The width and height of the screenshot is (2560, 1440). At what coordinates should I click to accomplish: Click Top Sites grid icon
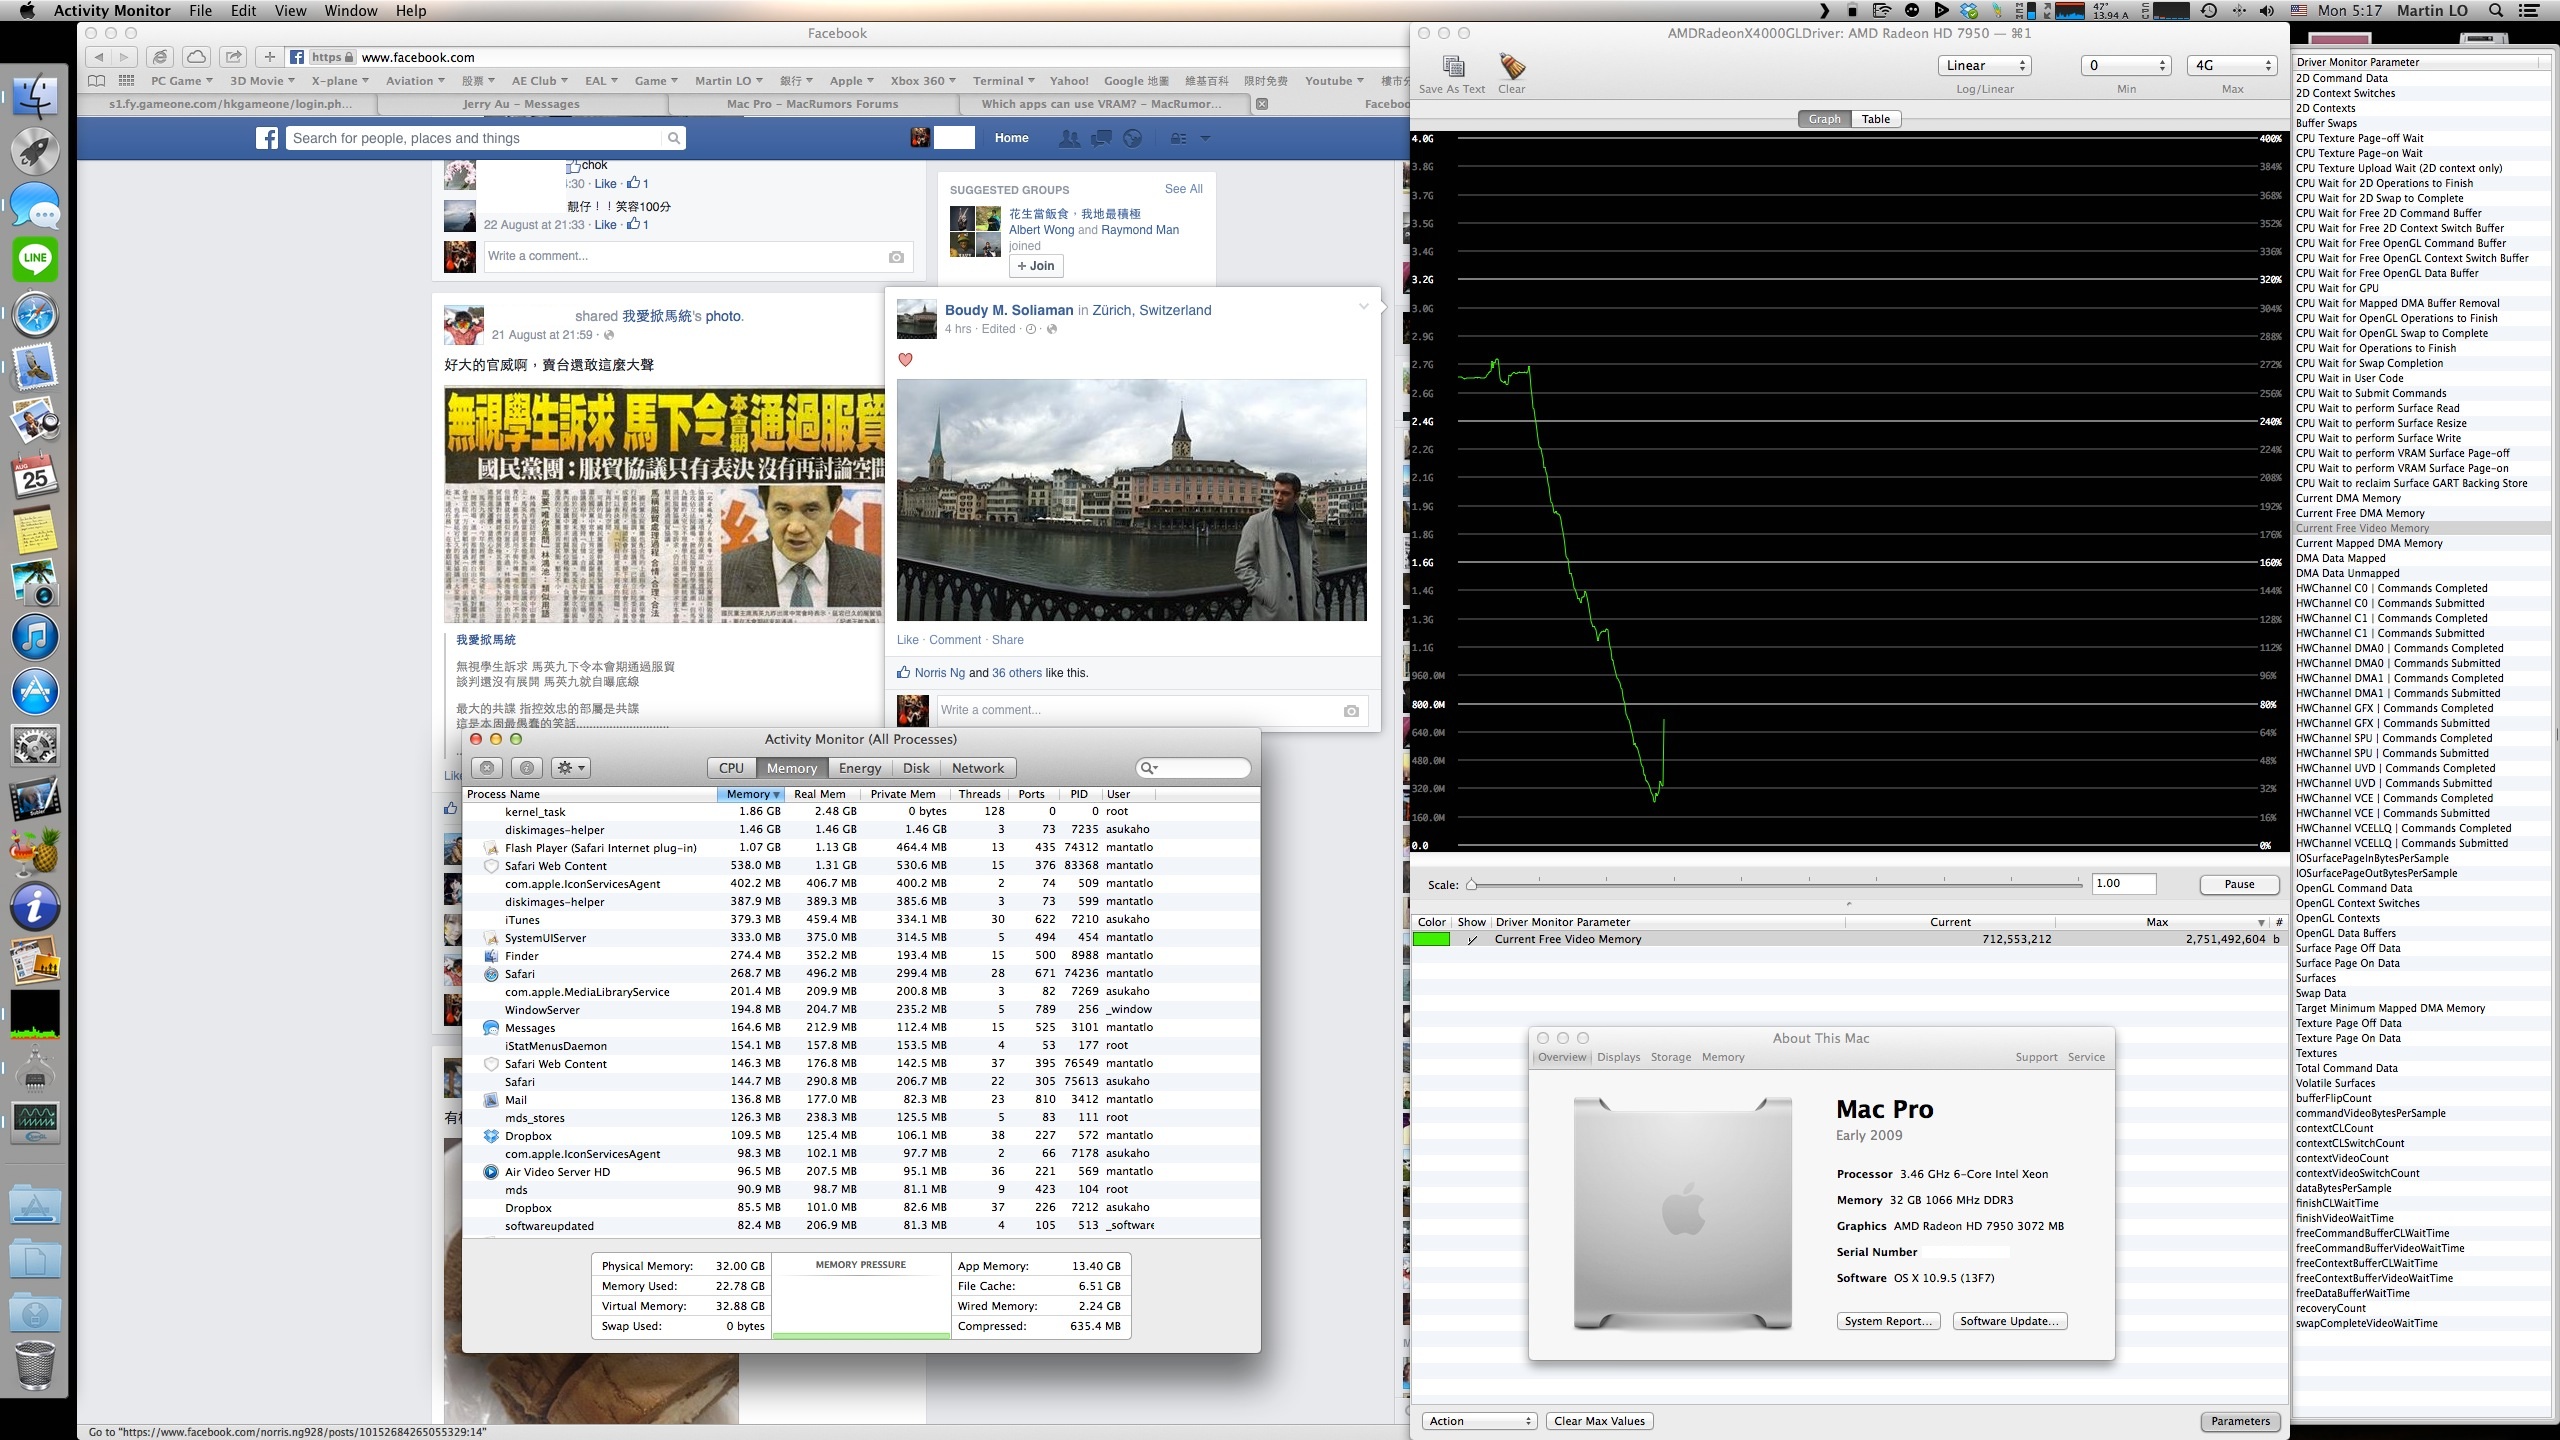point(126,81)
